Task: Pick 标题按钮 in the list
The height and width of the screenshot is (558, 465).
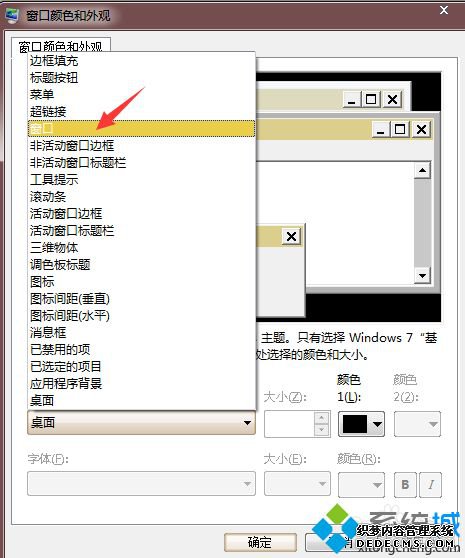Action: tap(141, 78)
